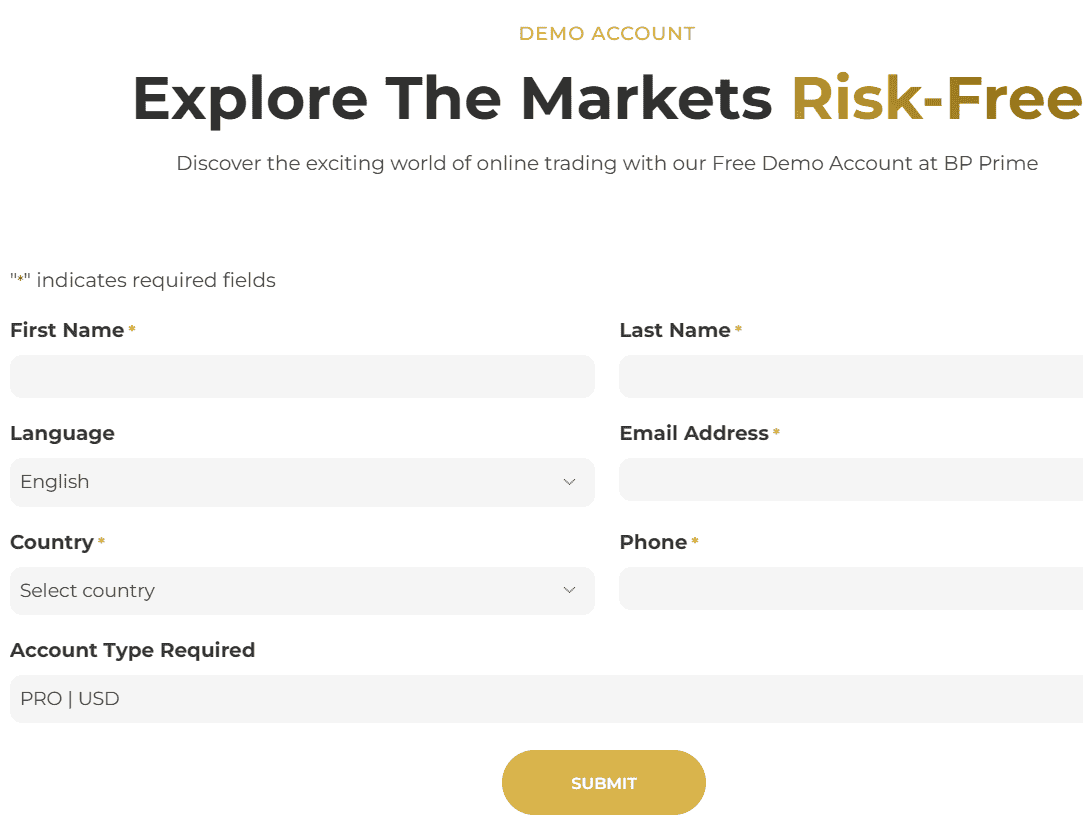Screen dimensions: 1083x822
Task: Click the Account Type Required label
Action: click(x=132, y=650)
